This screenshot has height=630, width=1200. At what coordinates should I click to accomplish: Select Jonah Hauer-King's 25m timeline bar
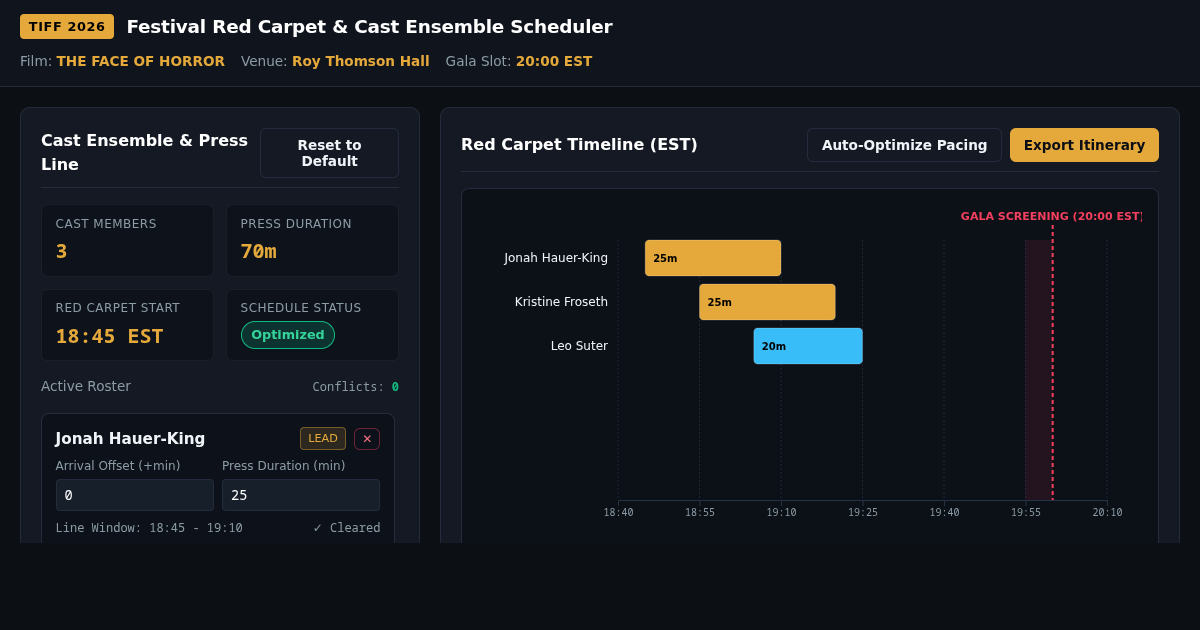[x=713, y=258]
